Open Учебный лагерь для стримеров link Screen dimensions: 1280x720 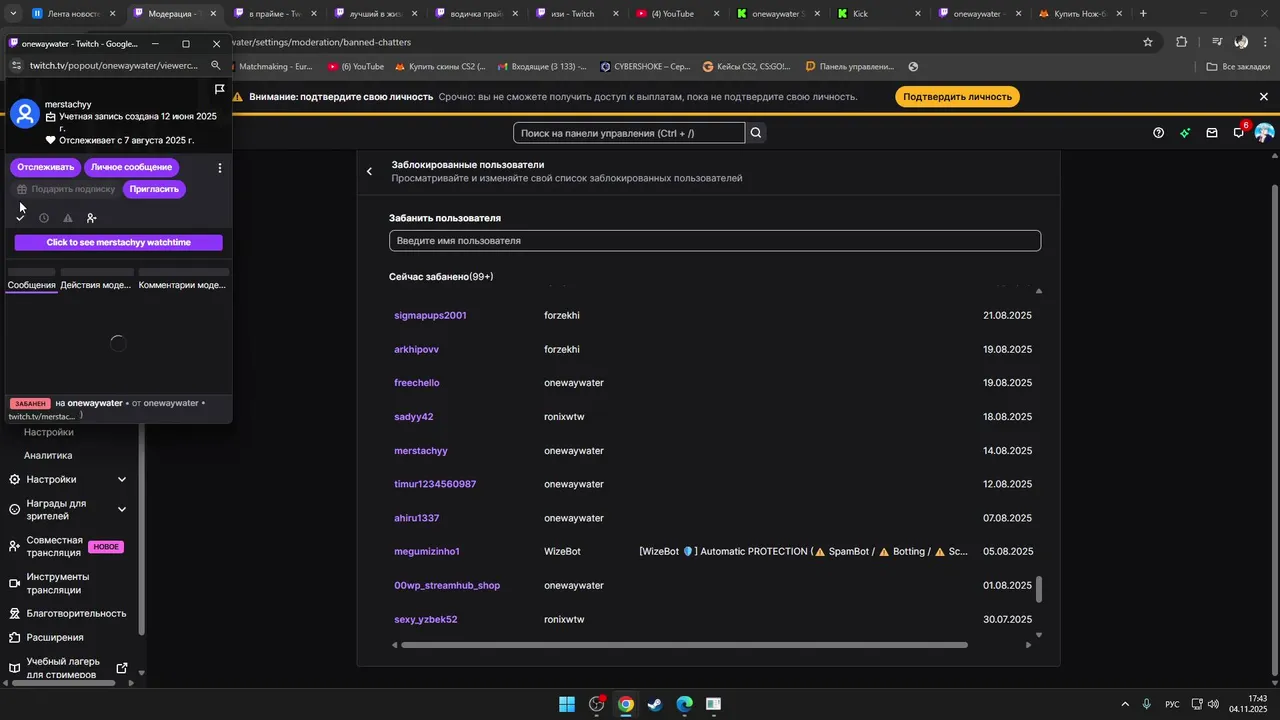point(68,668)
